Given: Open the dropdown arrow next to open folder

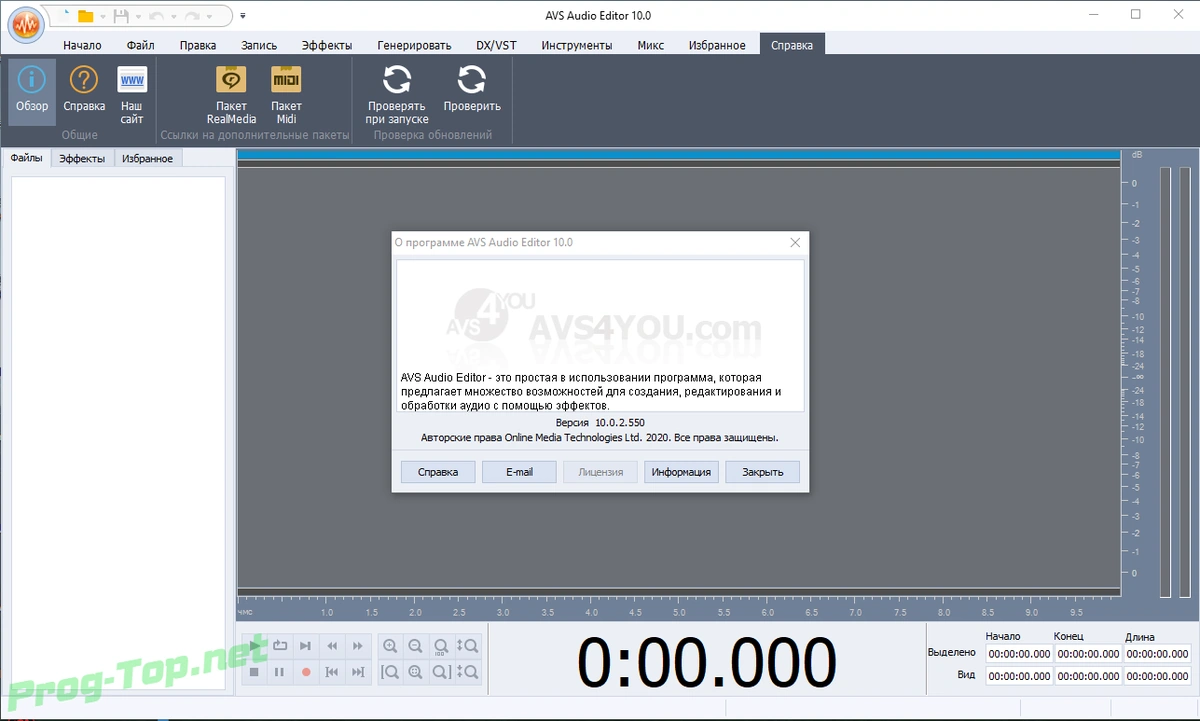Looking at the screenshot, I should 103,17.
